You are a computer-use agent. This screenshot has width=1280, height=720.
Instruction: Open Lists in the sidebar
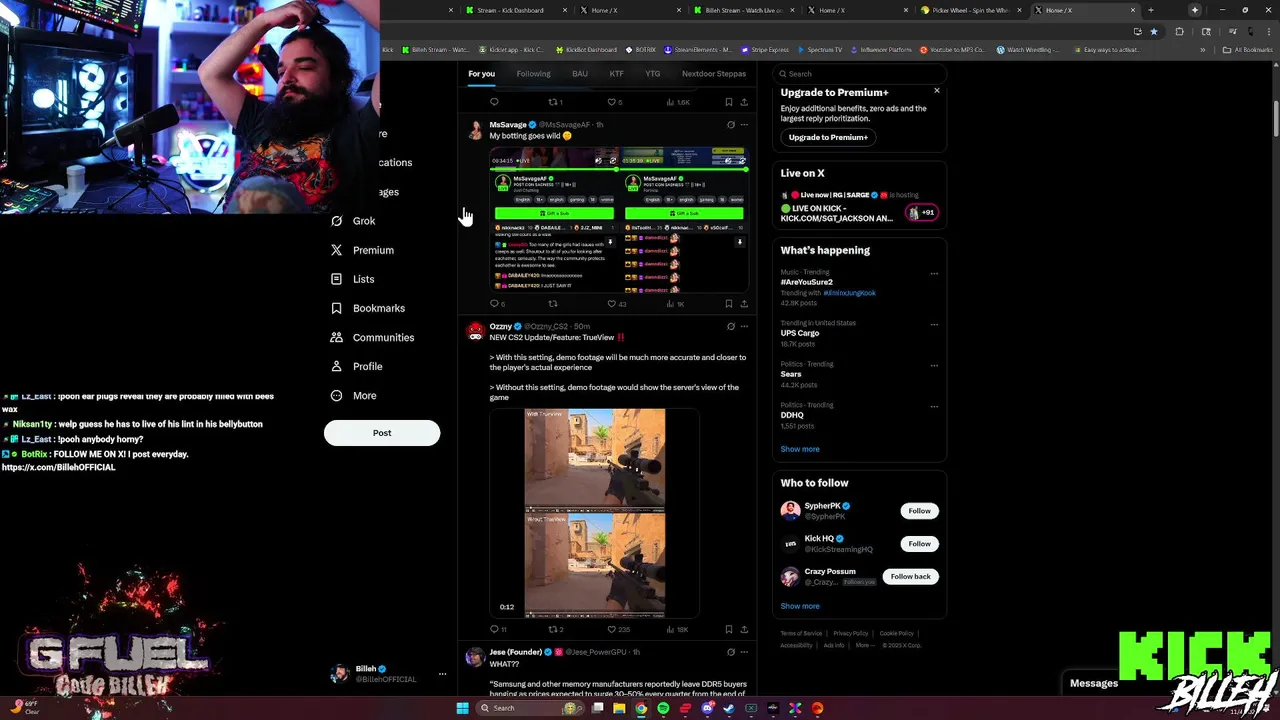352,279
